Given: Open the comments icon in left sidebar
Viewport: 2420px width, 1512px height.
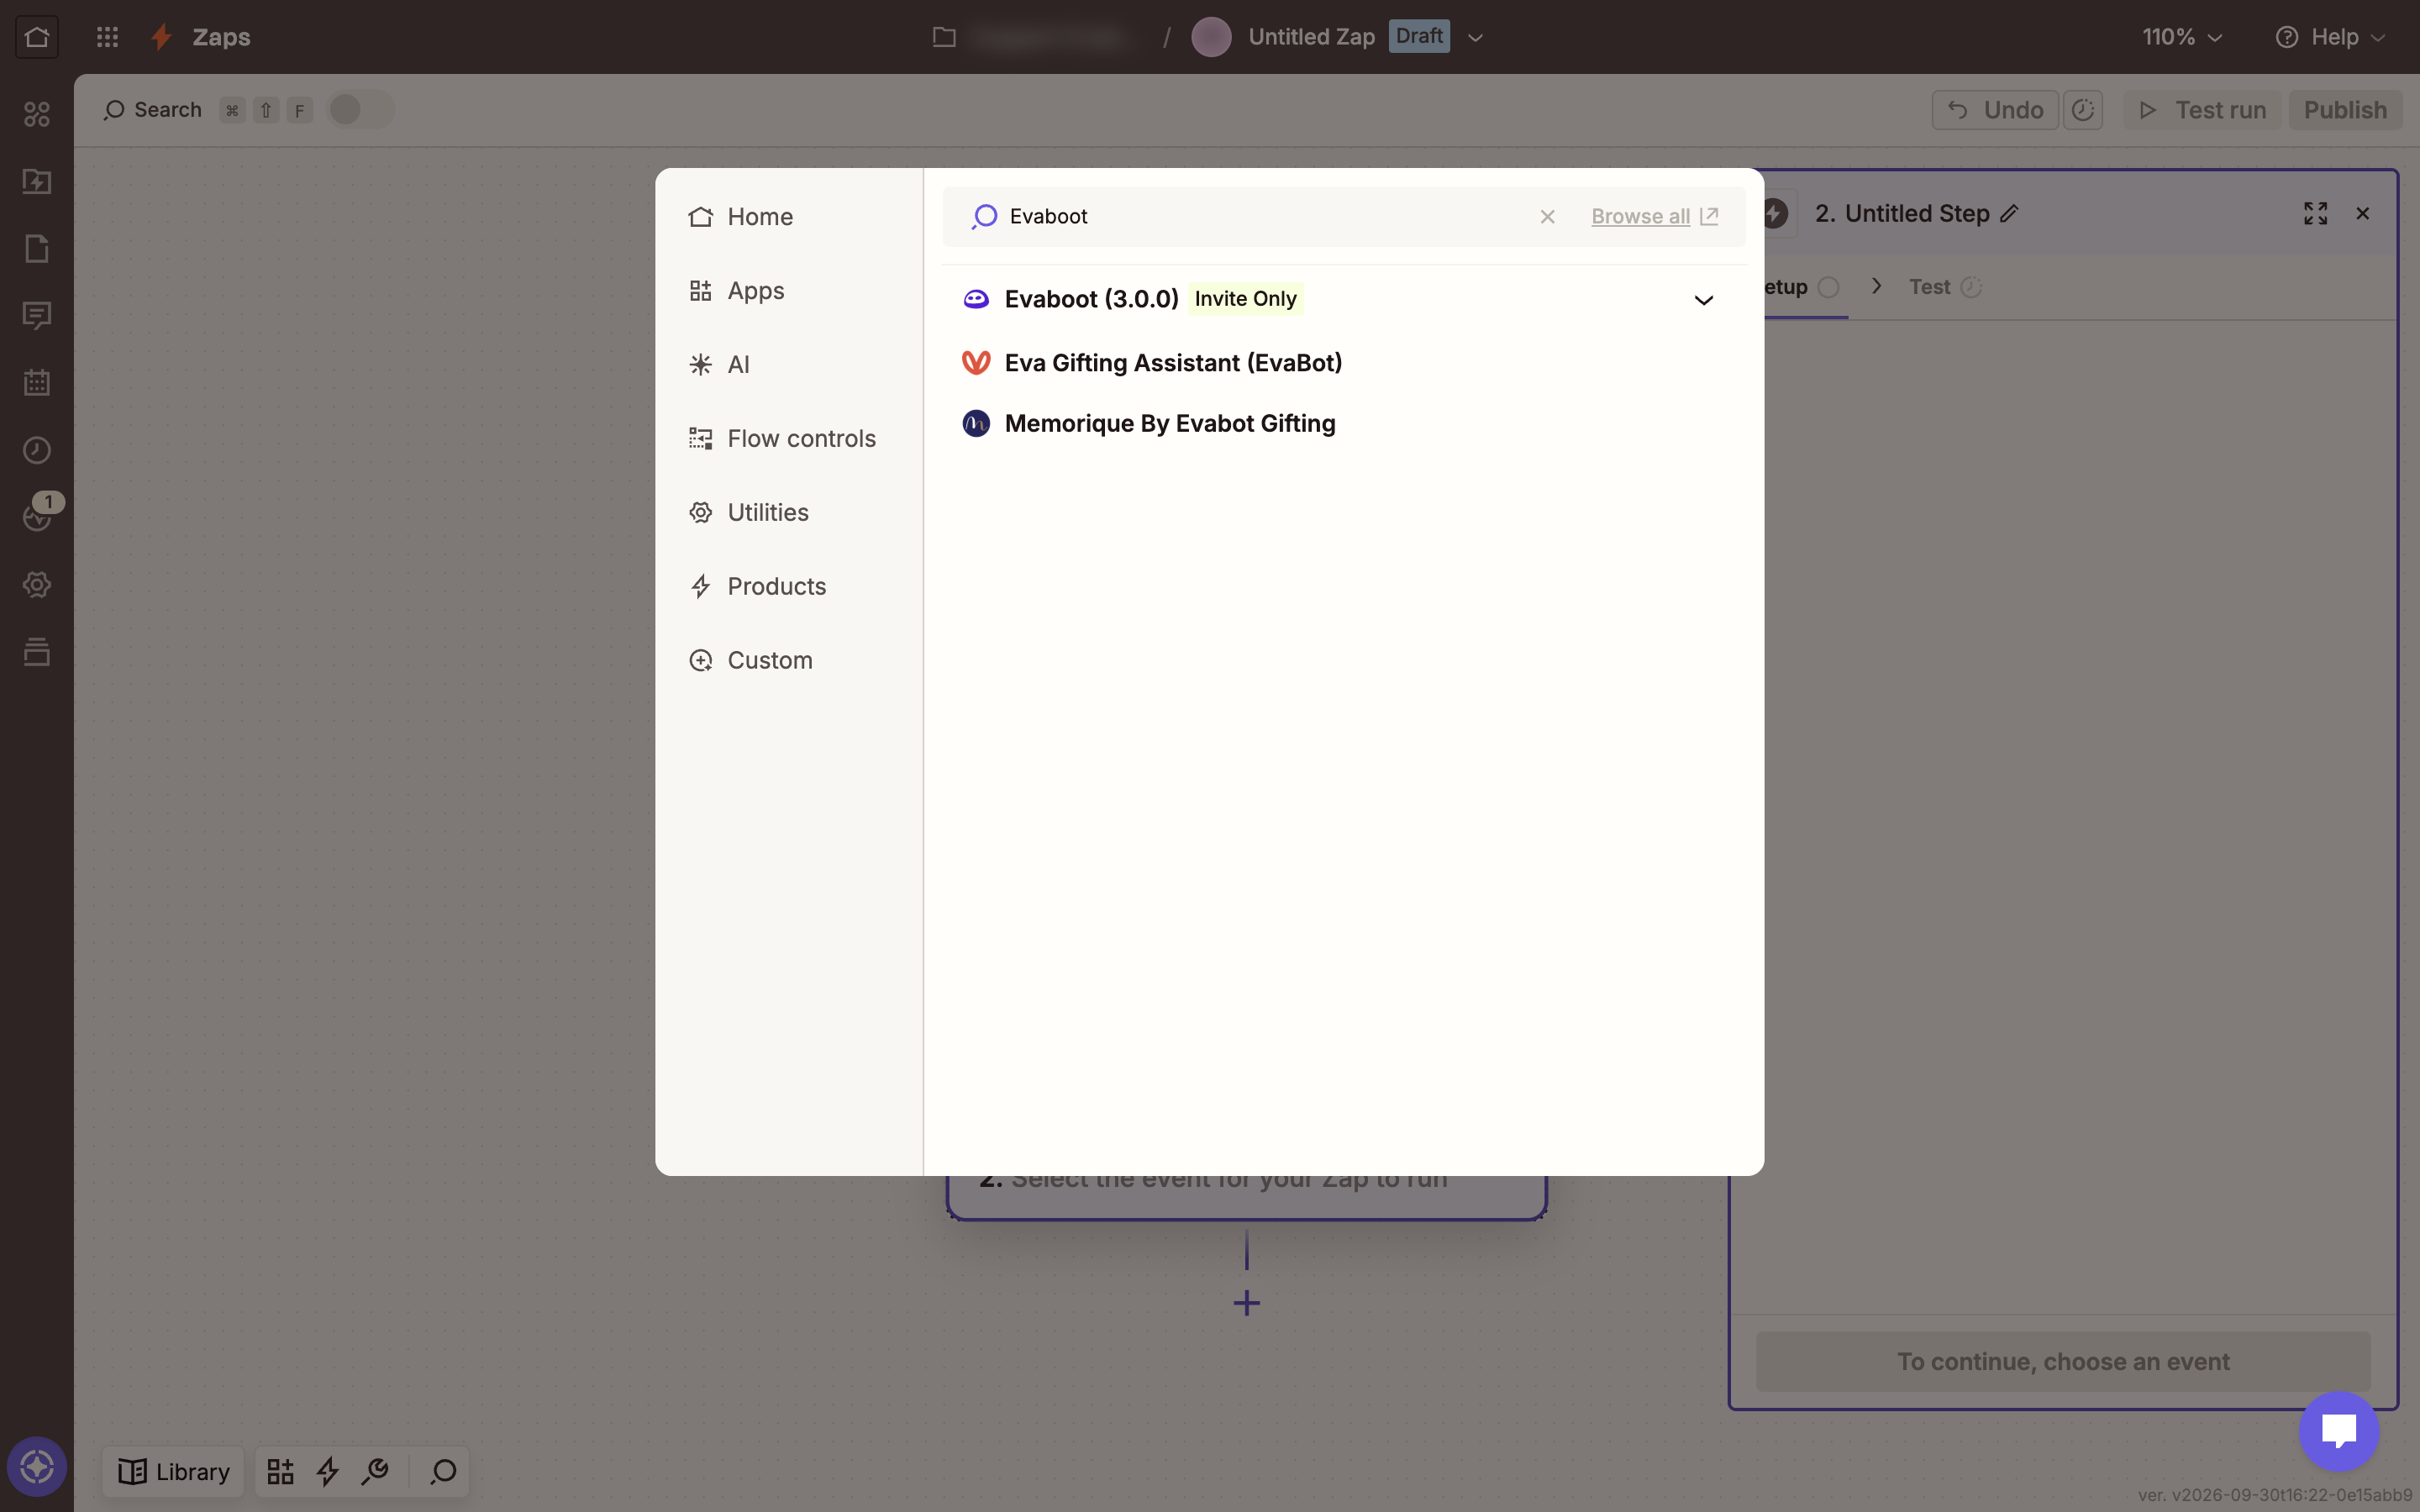Looking at the screenshot, I should pos(37,316).
